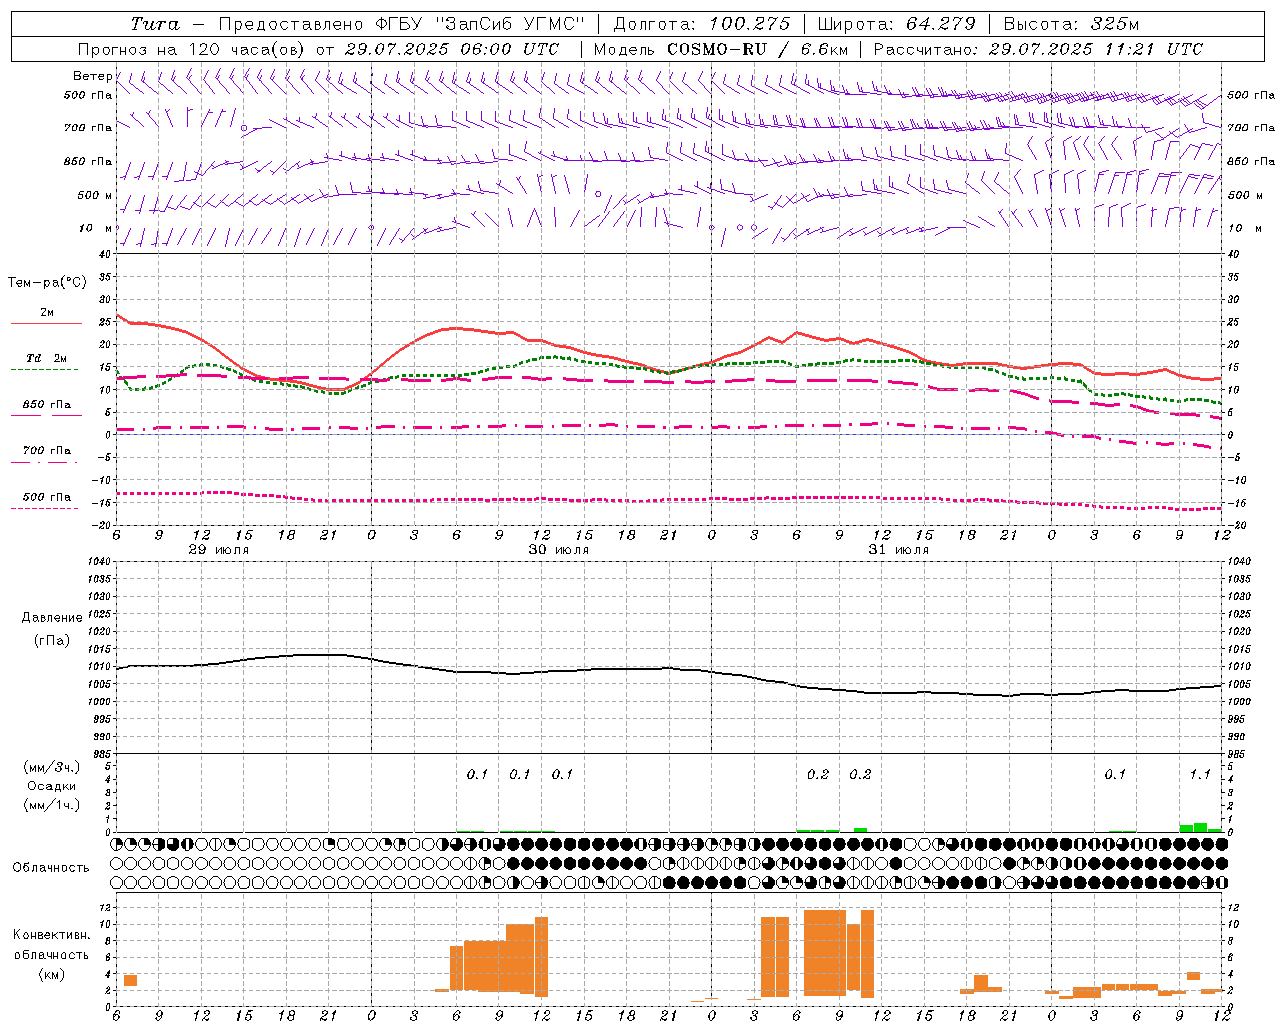Select the "Ветер" wind panel label

coord(92,76)
